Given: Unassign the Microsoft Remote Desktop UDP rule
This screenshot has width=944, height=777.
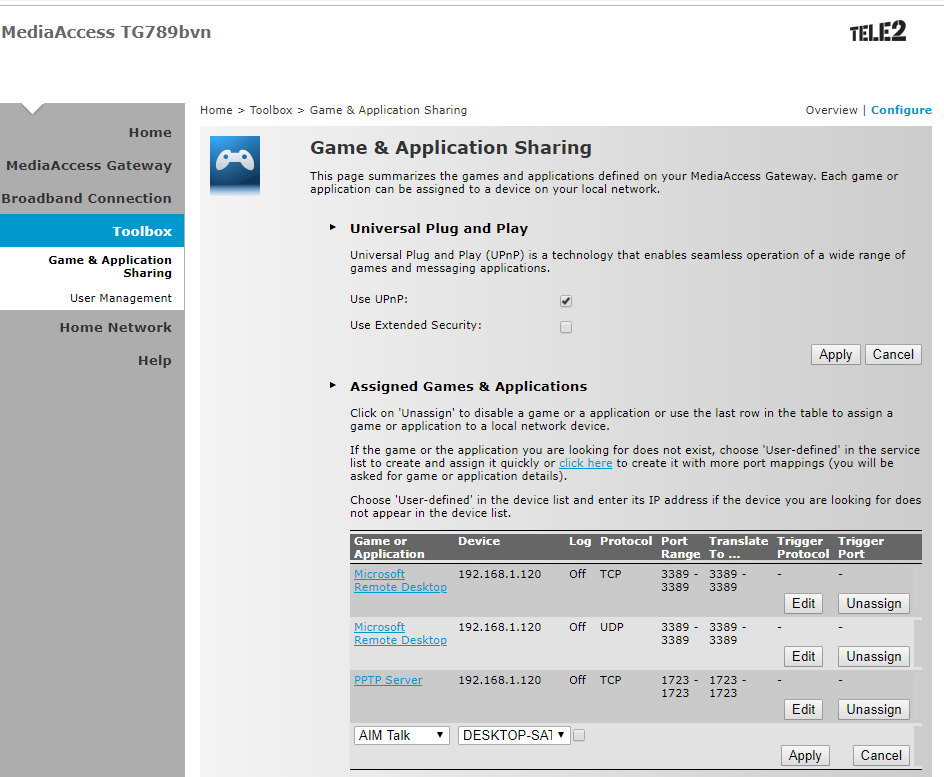Looking at the screenshot, I should 874,657.
